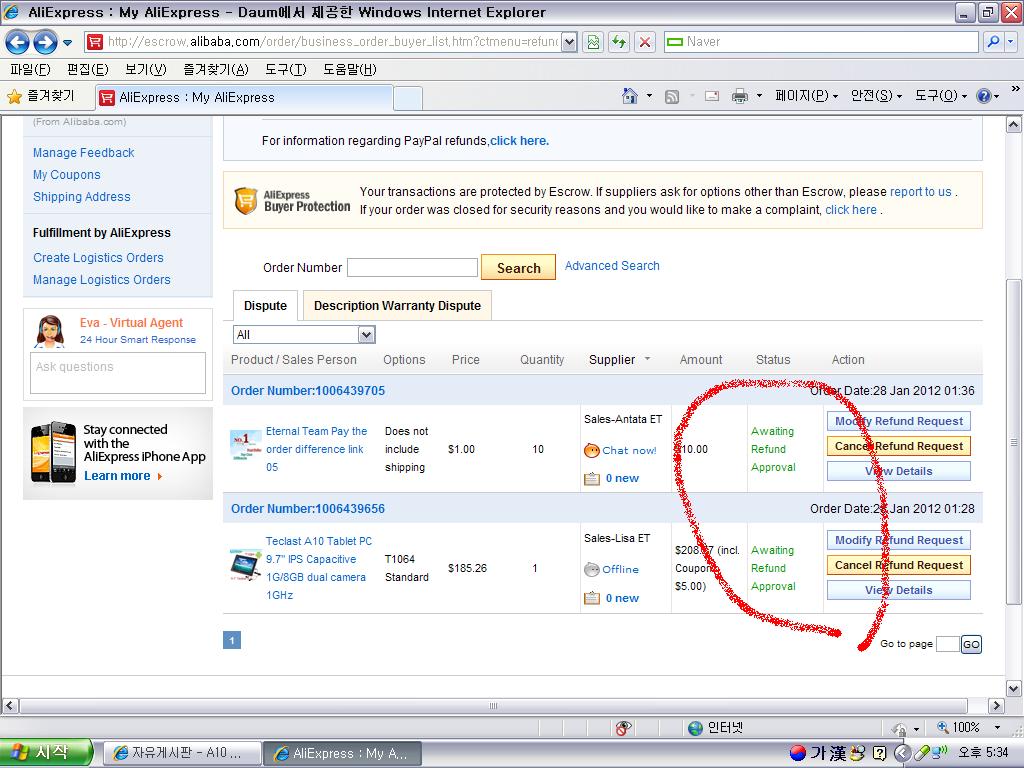1024x768 pixels.
Task: Refresh the page using the reload icon
Action: 618,42
